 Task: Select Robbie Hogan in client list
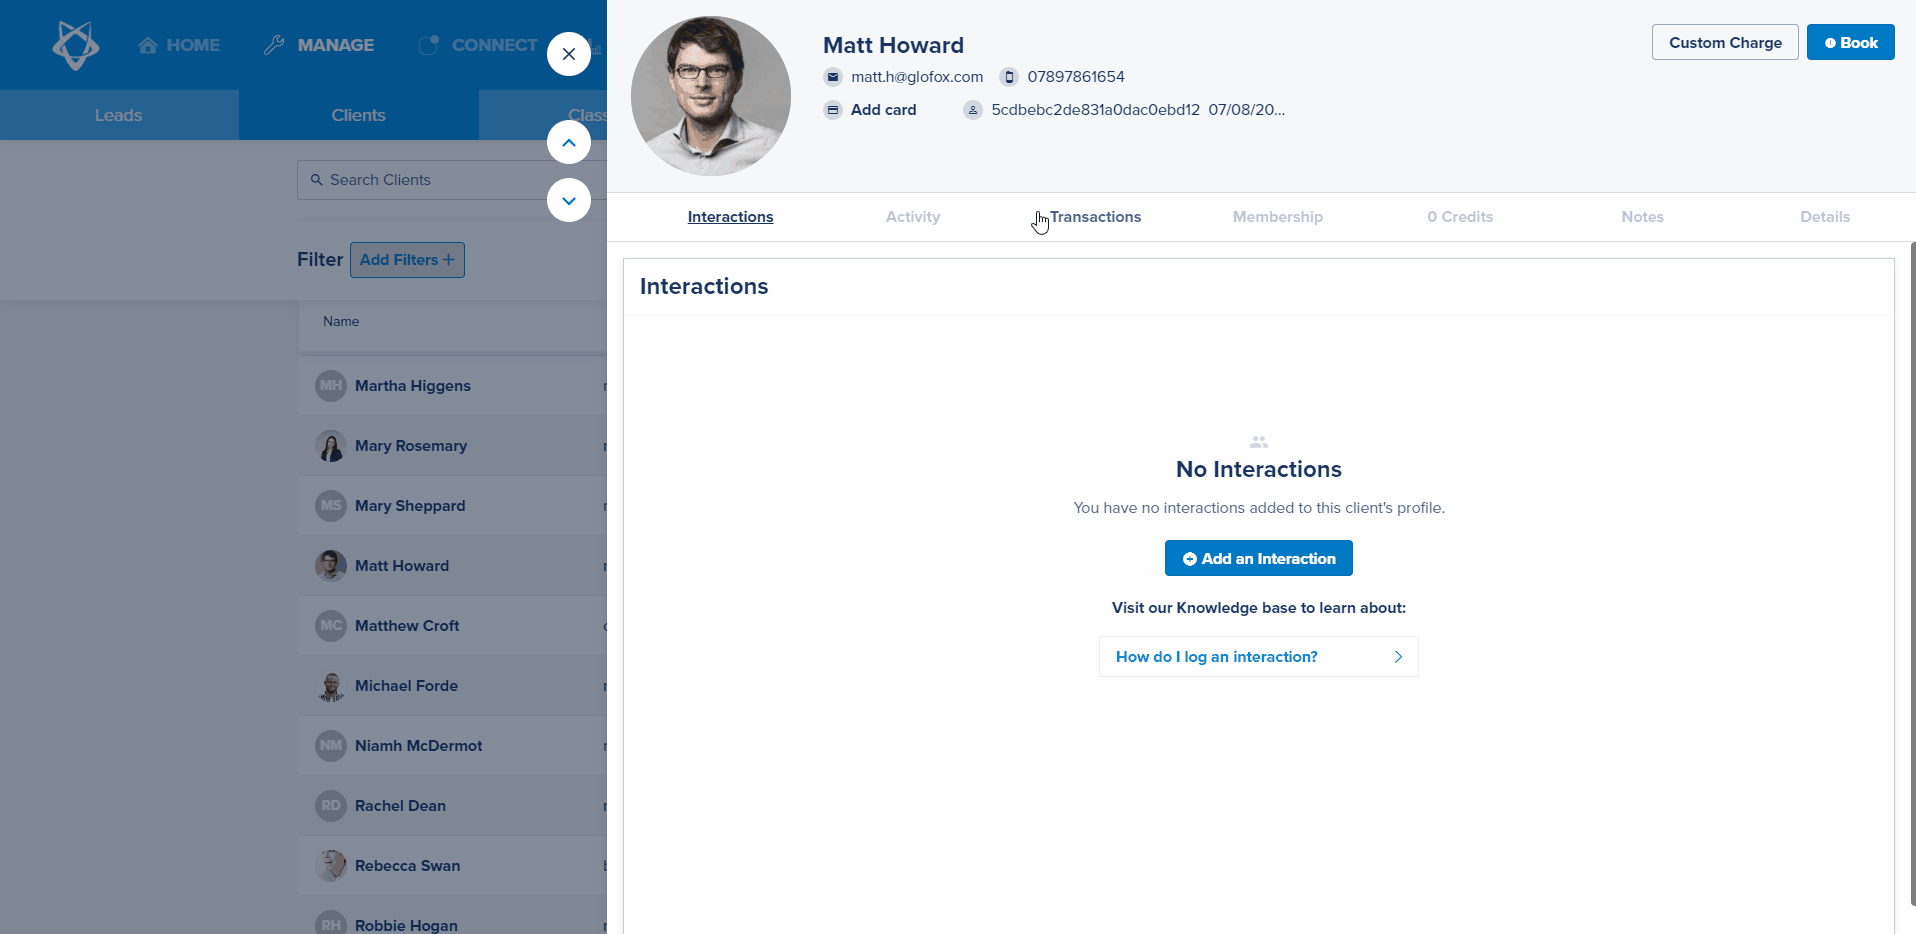coord(406,926)
